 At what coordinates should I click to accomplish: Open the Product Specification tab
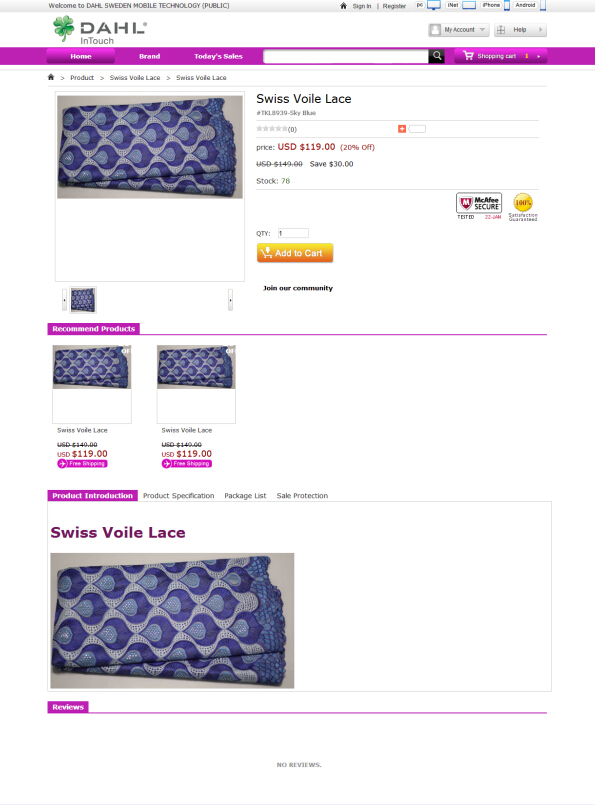coord(179,495)
